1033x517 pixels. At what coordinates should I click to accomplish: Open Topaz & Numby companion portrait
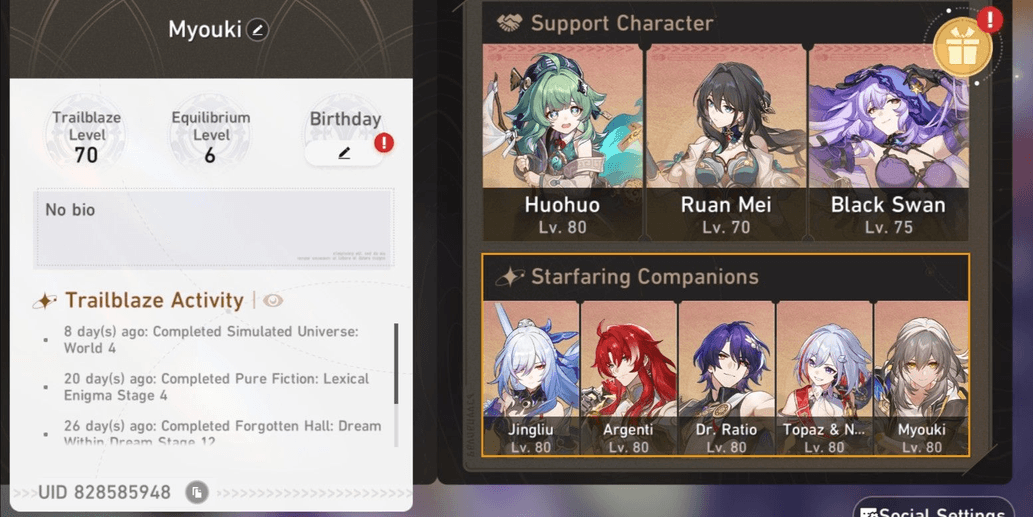[x=824, y=378]
